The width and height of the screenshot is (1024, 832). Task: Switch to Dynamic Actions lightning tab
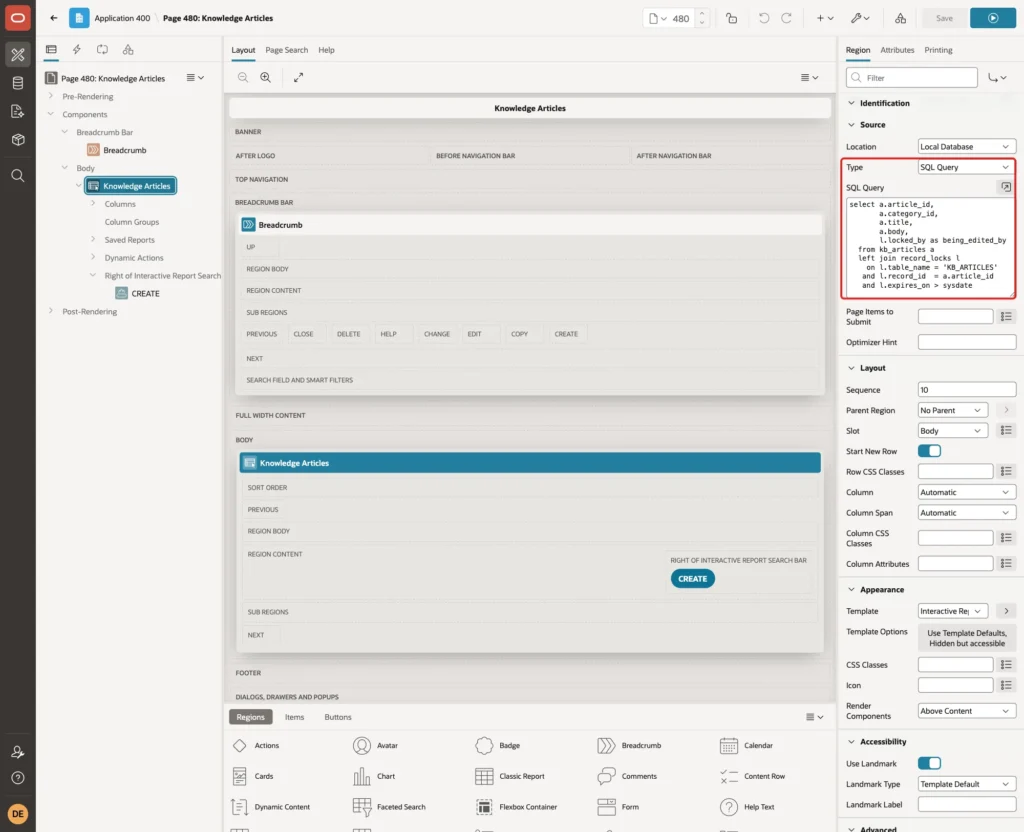pos(76,50)
